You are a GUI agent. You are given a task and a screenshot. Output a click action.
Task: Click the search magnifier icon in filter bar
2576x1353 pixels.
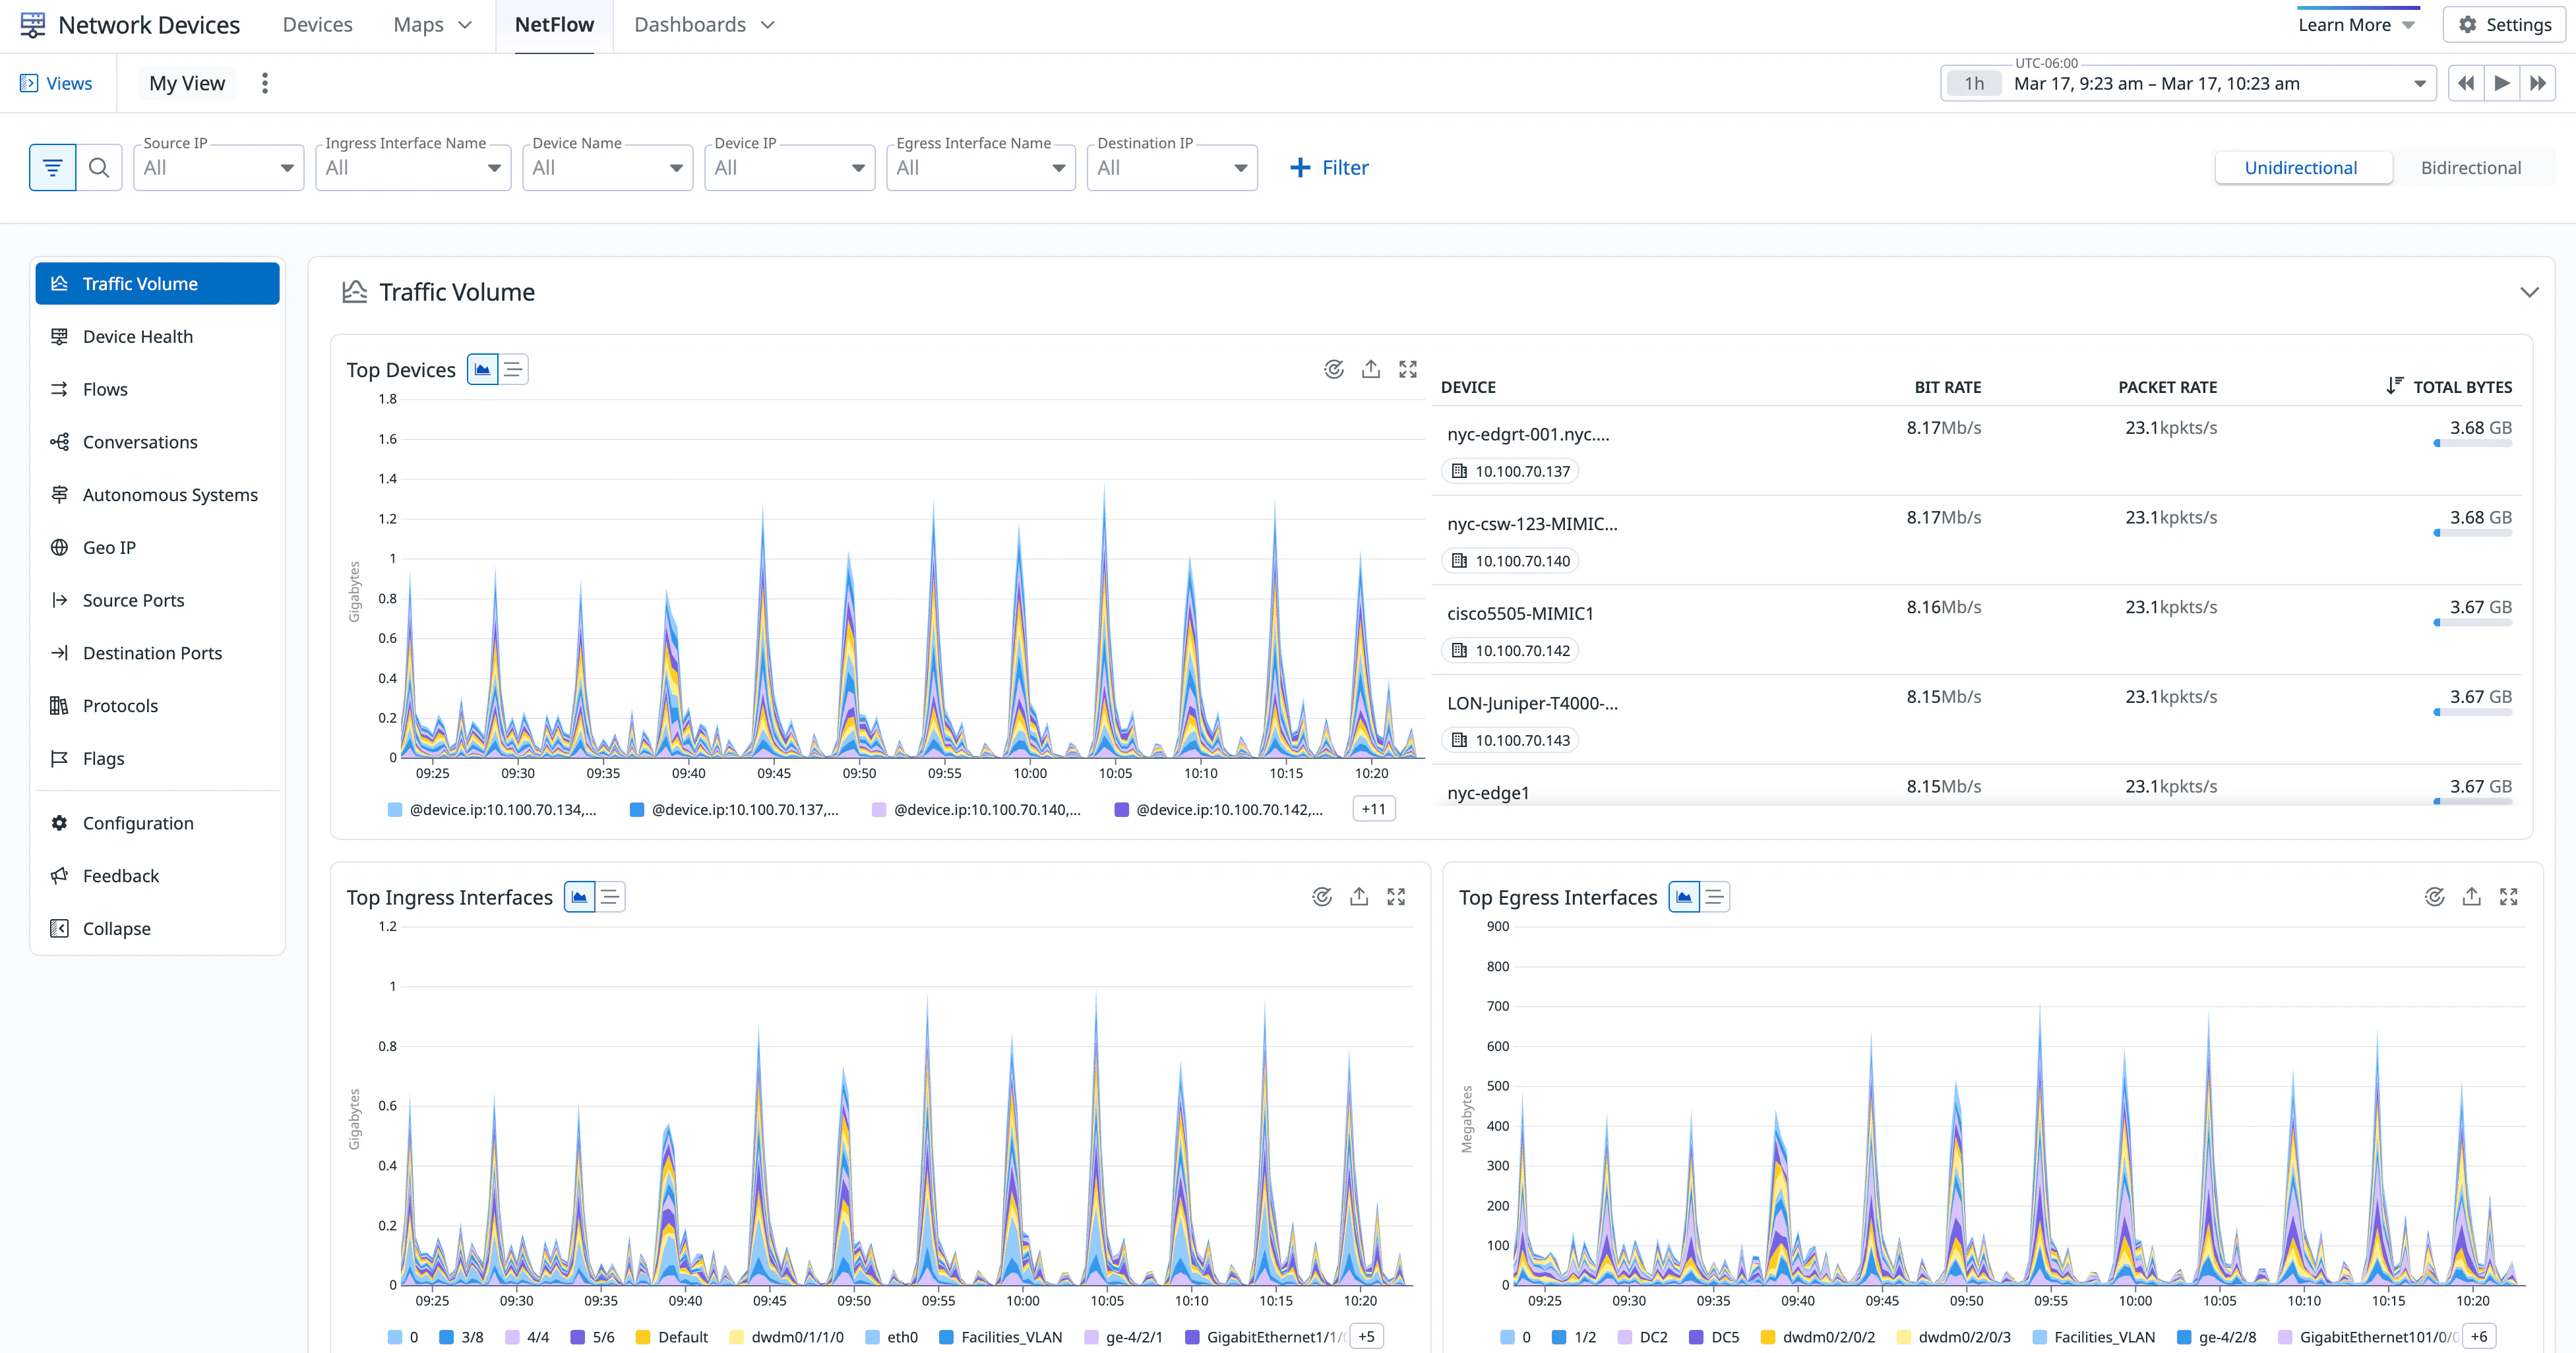click(x=99, y=168)
